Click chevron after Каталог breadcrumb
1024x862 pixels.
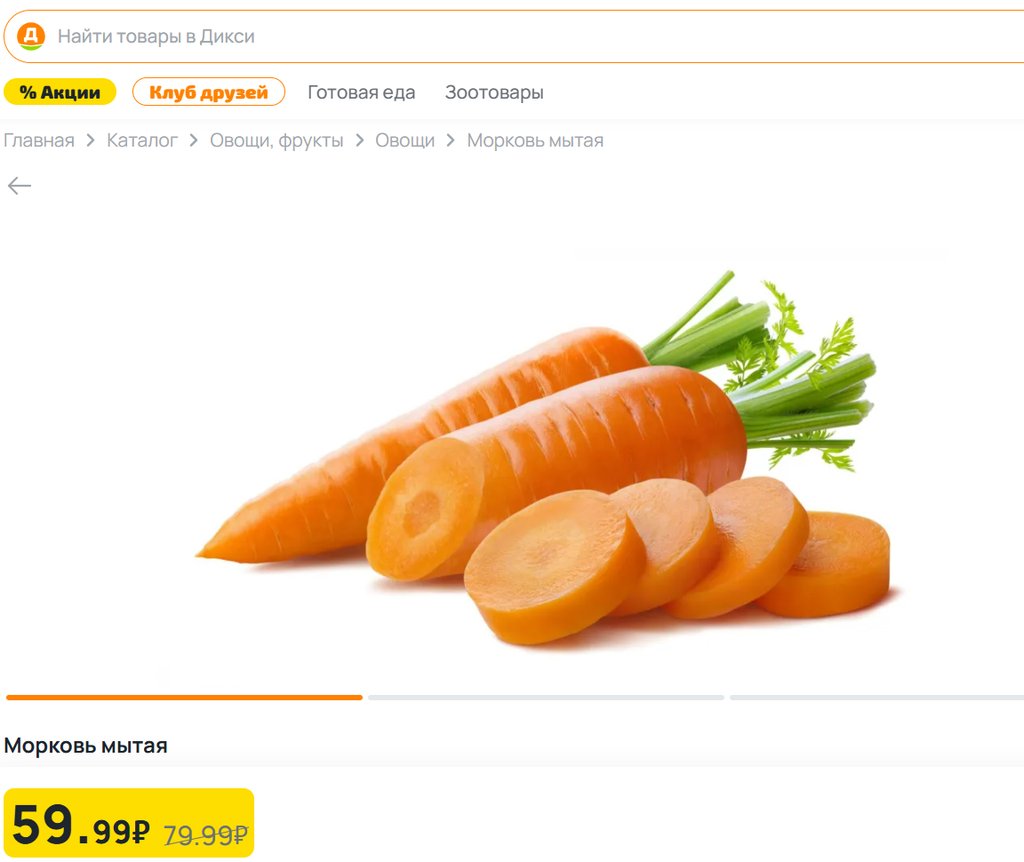193,140
